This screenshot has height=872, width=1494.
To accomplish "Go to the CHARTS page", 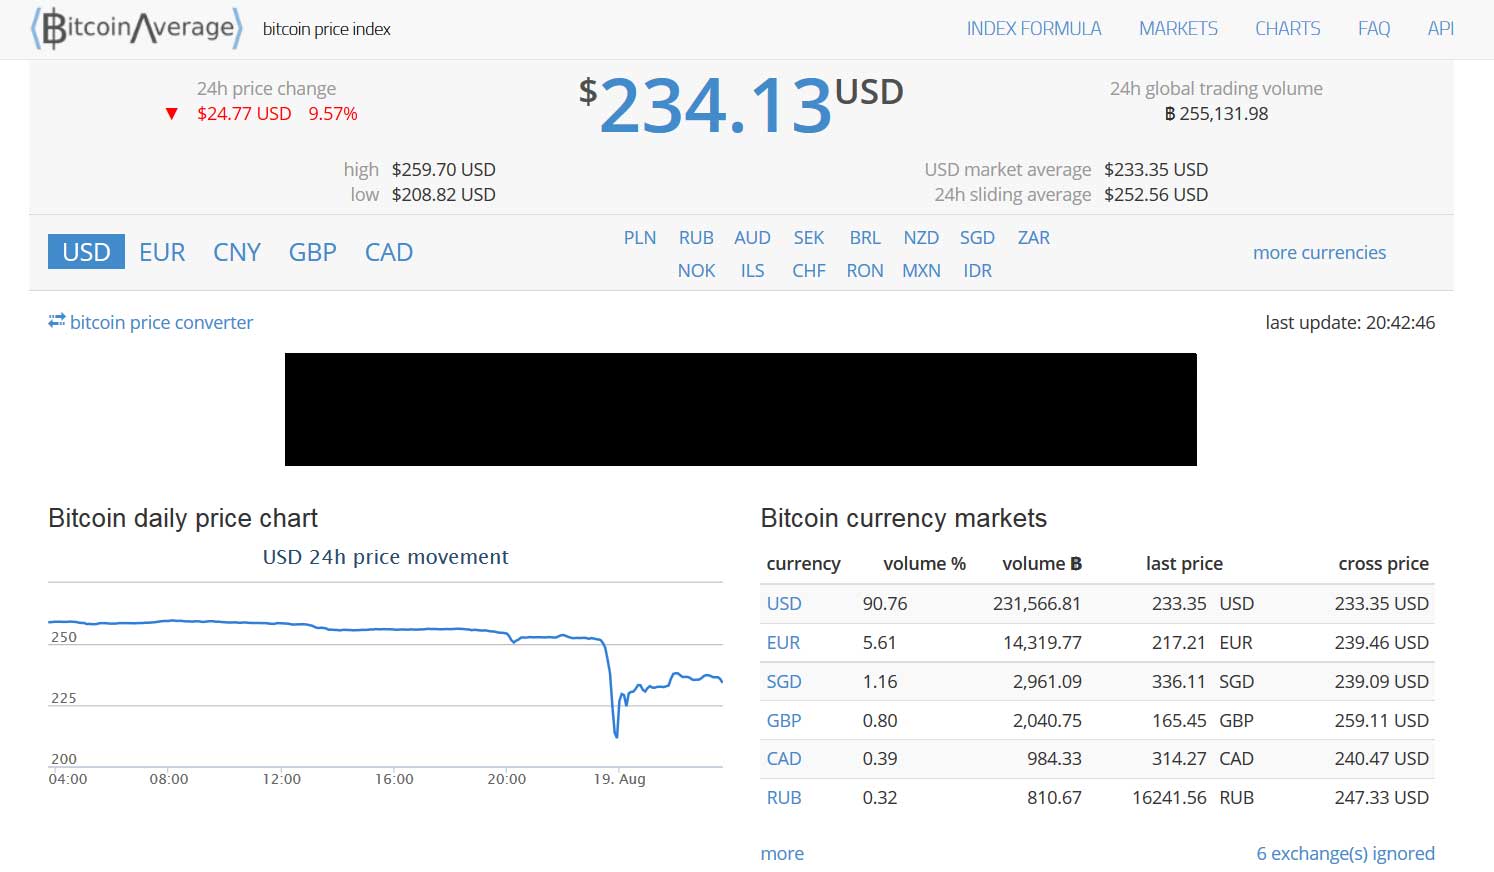I will coord(1288,29).
